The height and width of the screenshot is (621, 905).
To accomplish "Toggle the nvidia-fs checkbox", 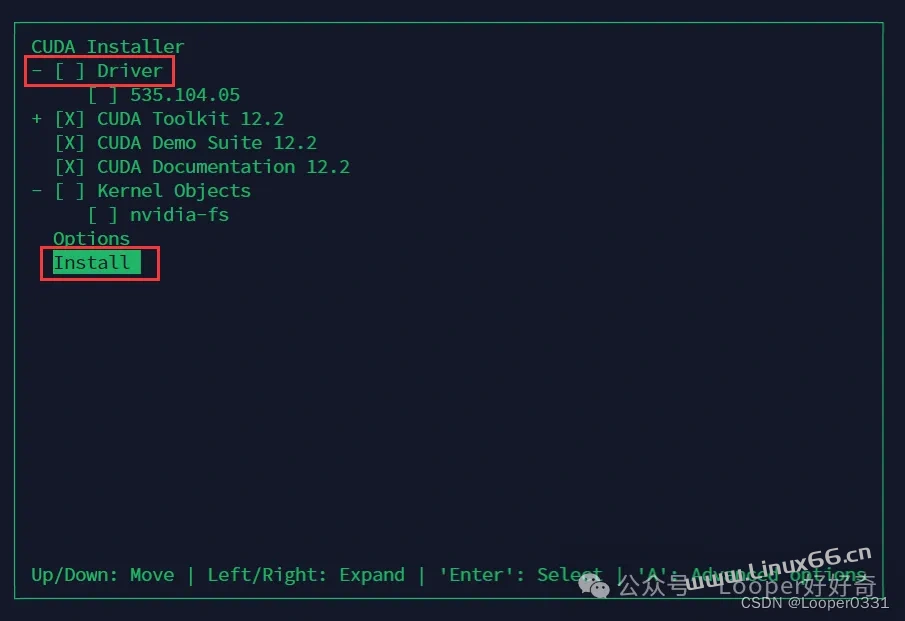I will tap(103, 215).
